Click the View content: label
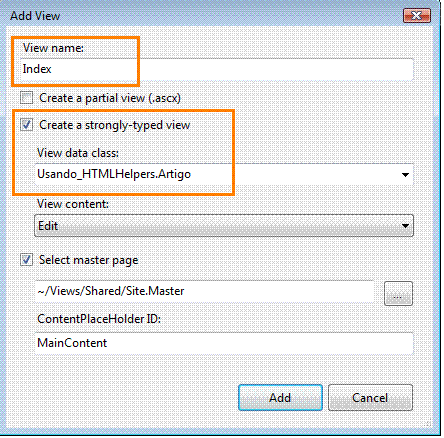Screen dimensions: 444x438 pos(73,204)
